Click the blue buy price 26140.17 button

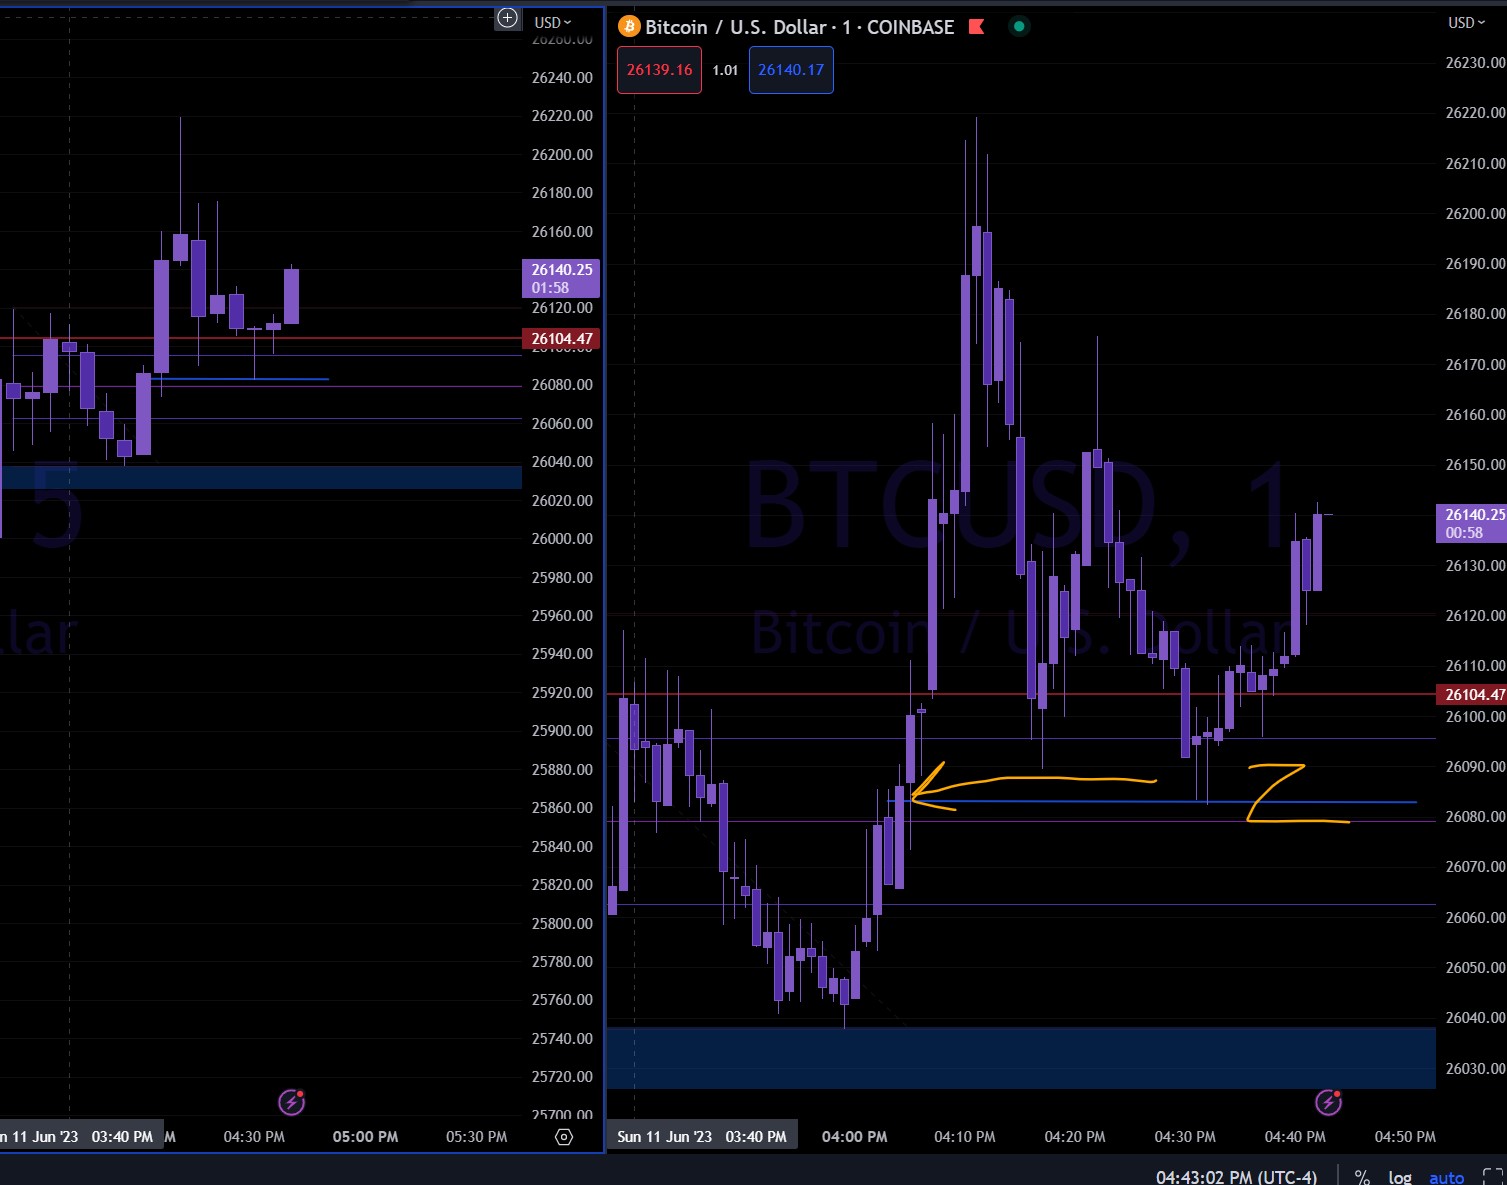tap(791, 70)
